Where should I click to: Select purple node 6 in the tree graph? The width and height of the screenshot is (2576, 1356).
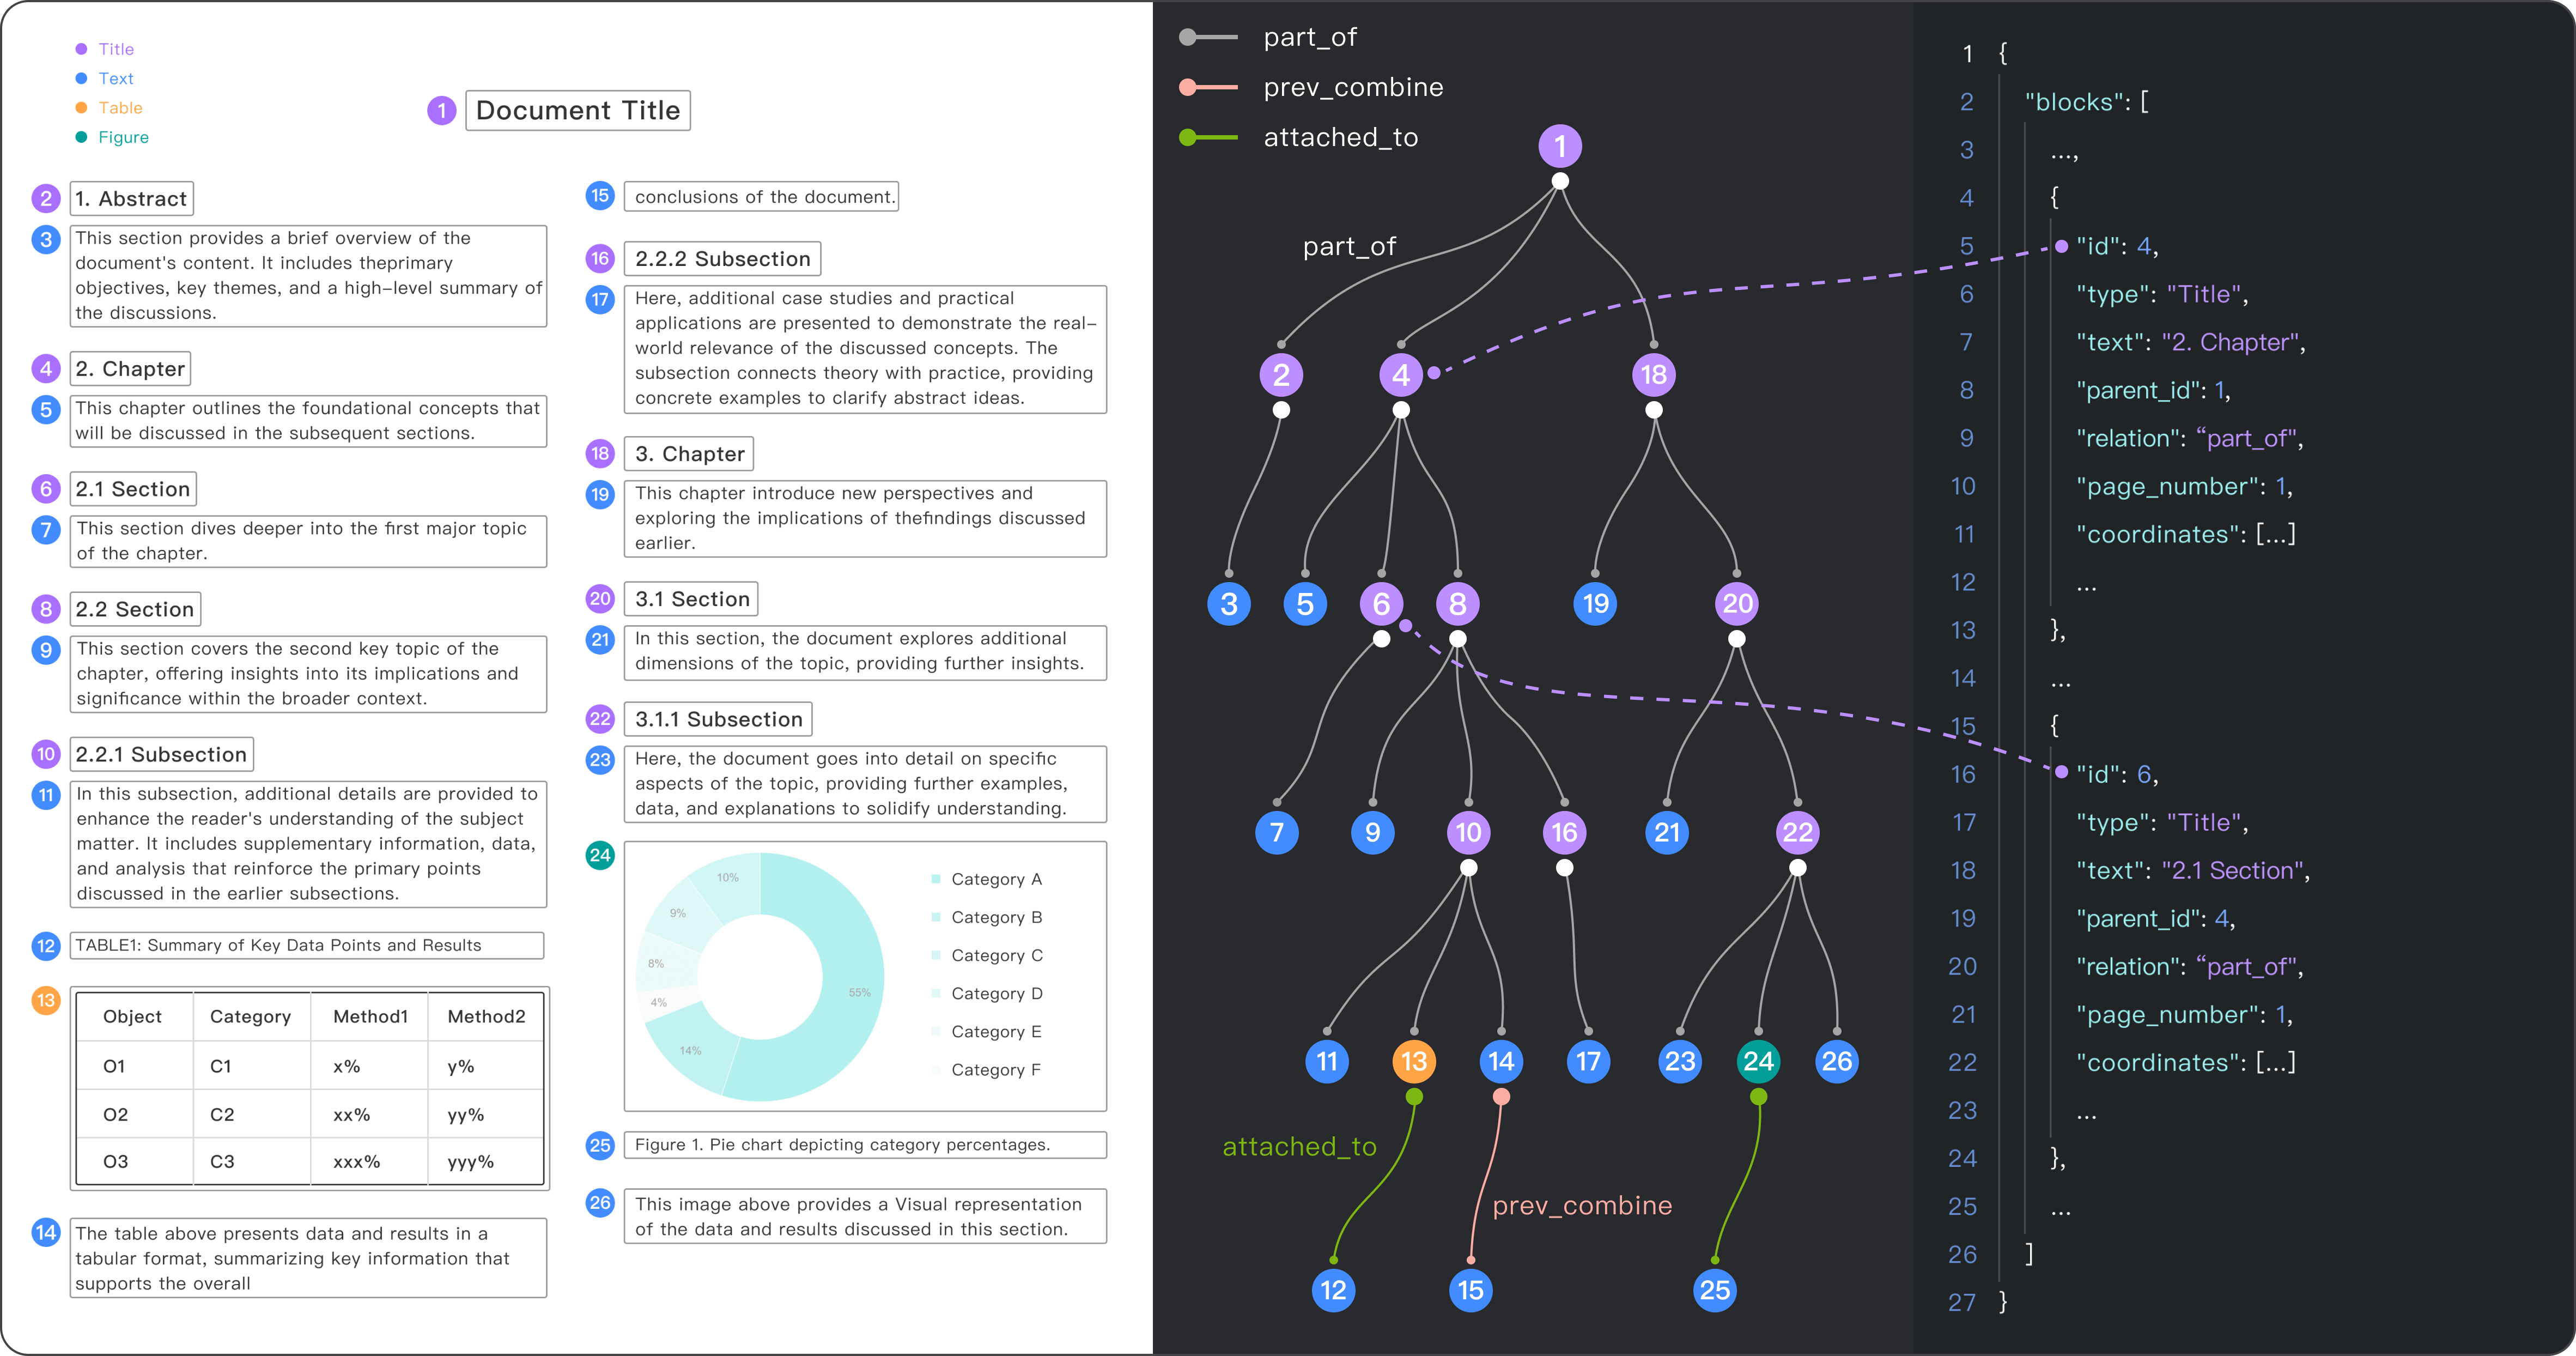tap(1381, 604)
